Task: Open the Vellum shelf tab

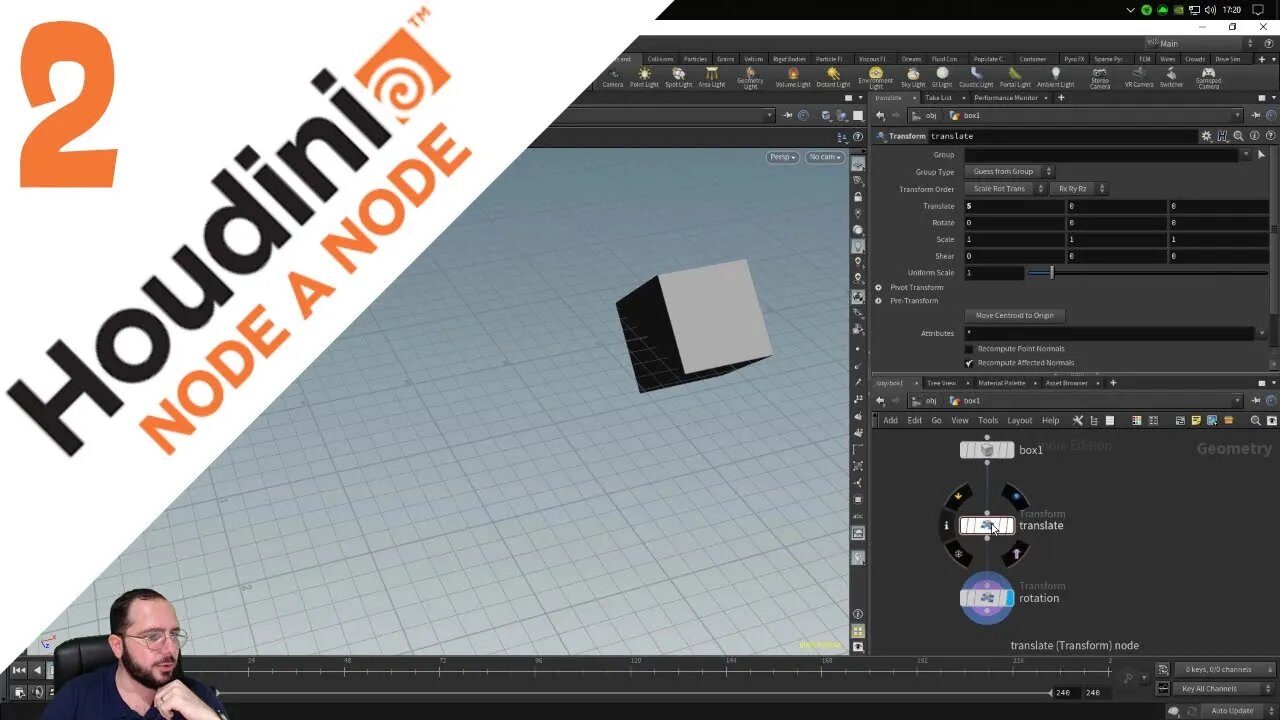Action: coord(753,59)
